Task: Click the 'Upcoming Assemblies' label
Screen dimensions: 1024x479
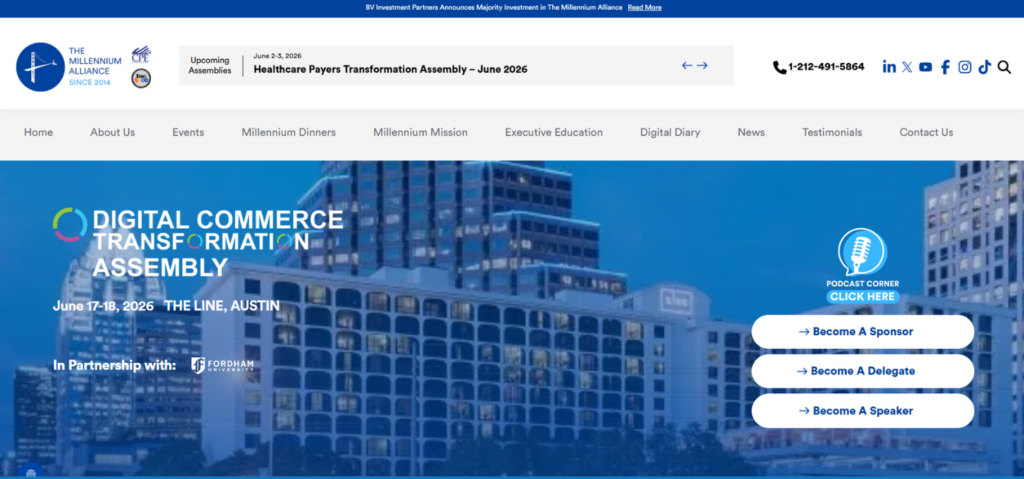Action: tap(210, 65)
